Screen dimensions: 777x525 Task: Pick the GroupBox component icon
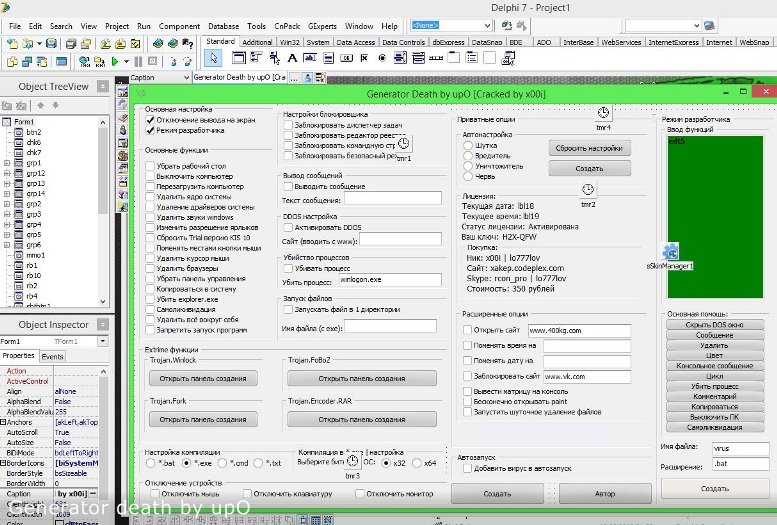pyautogui.click(x=454, y=58)
